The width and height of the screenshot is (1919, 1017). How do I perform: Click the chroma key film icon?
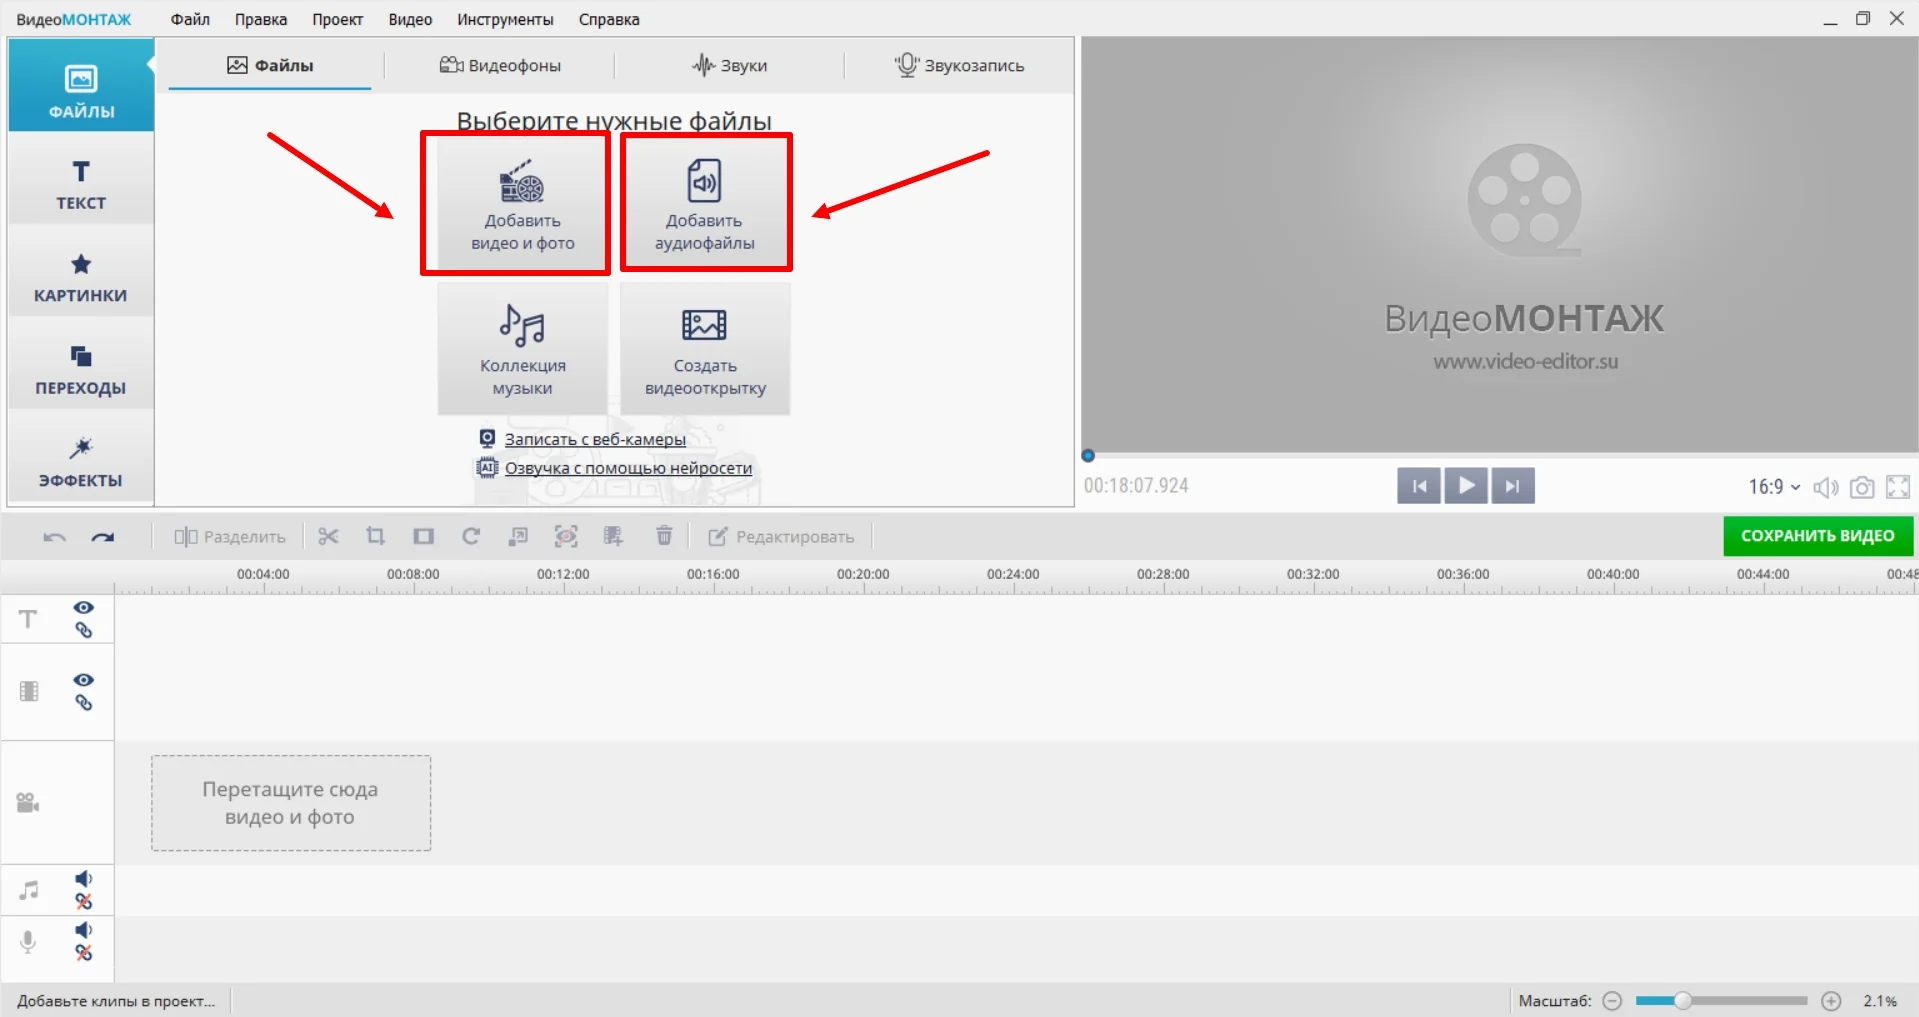point(613,537)
